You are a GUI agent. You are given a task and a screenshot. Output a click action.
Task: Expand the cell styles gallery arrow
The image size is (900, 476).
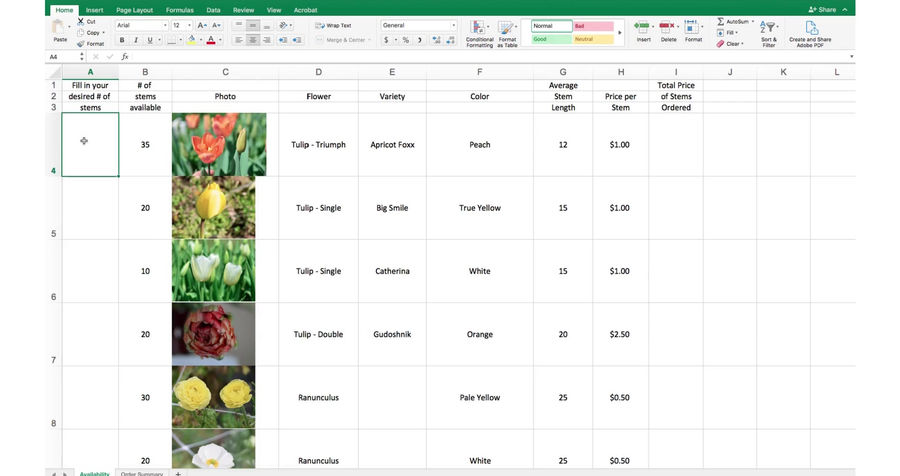(619, 33)
